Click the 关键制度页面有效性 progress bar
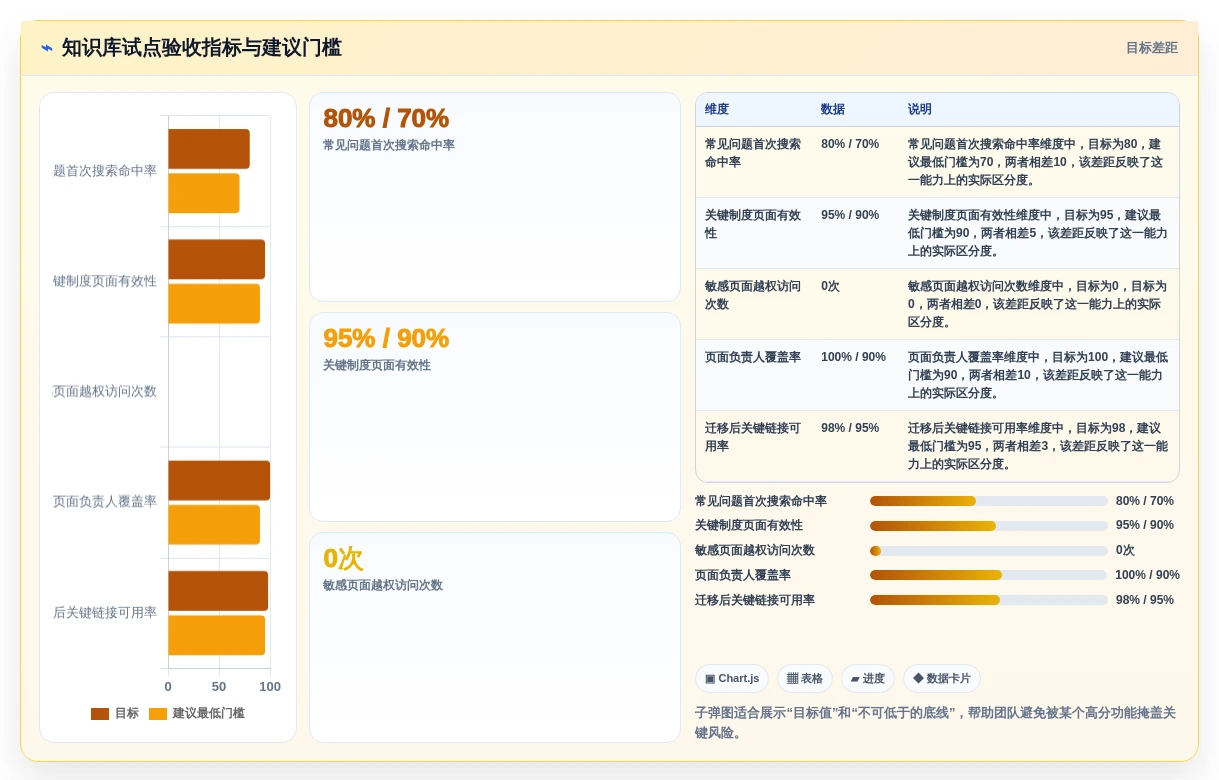The height and width of the screenshot is (780, 1219). (x=989, y=526)
